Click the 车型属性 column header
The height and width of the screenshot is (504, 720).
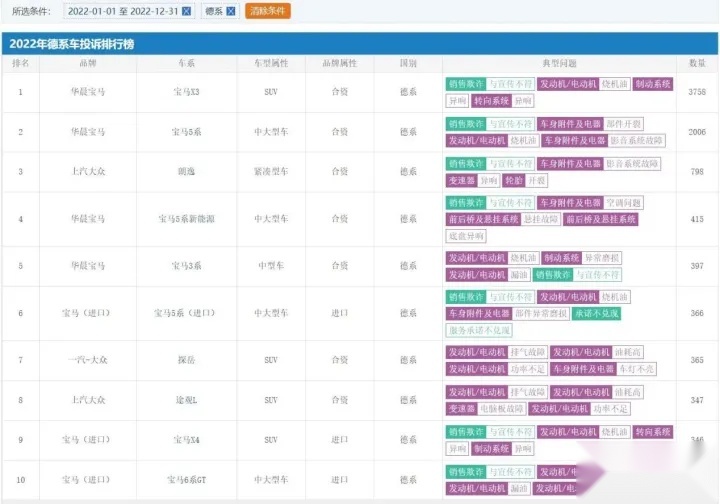pyautogui.click(x=271, y=63)
